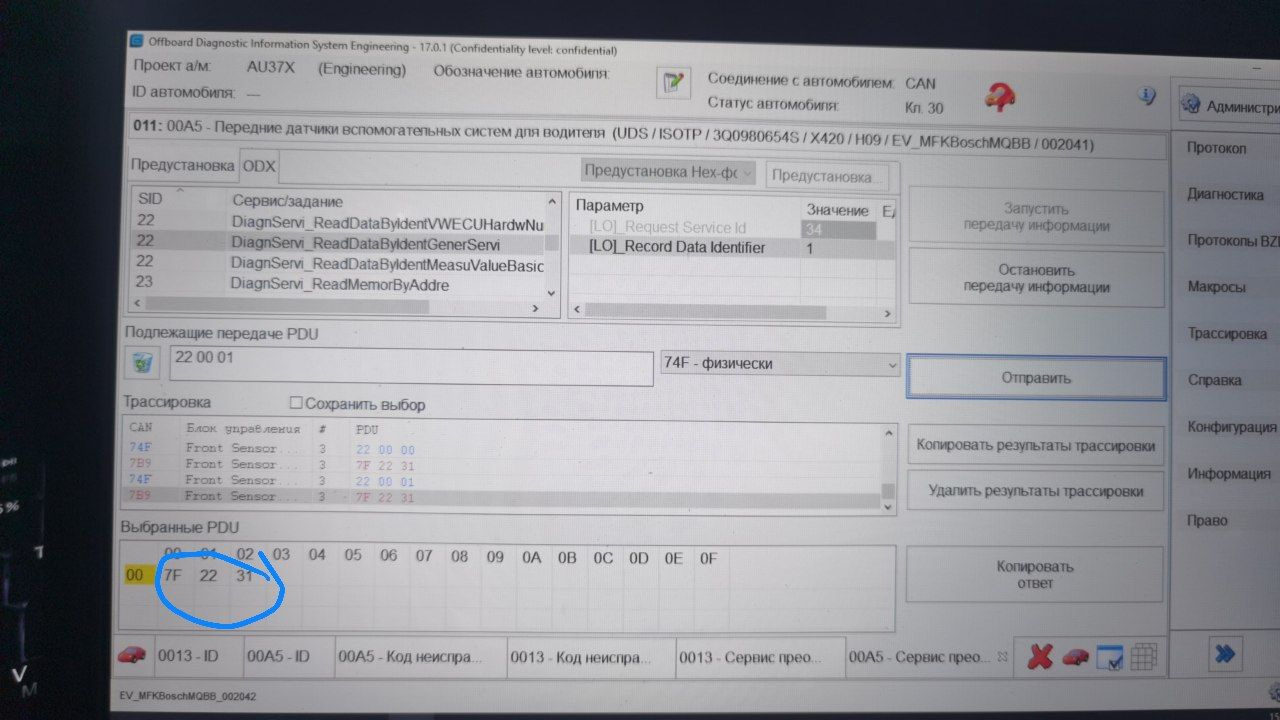The image size is (1280, 720).
Task: Click the checked-window dialog icon in bottom toolbar
Action: coord(1109,657)
